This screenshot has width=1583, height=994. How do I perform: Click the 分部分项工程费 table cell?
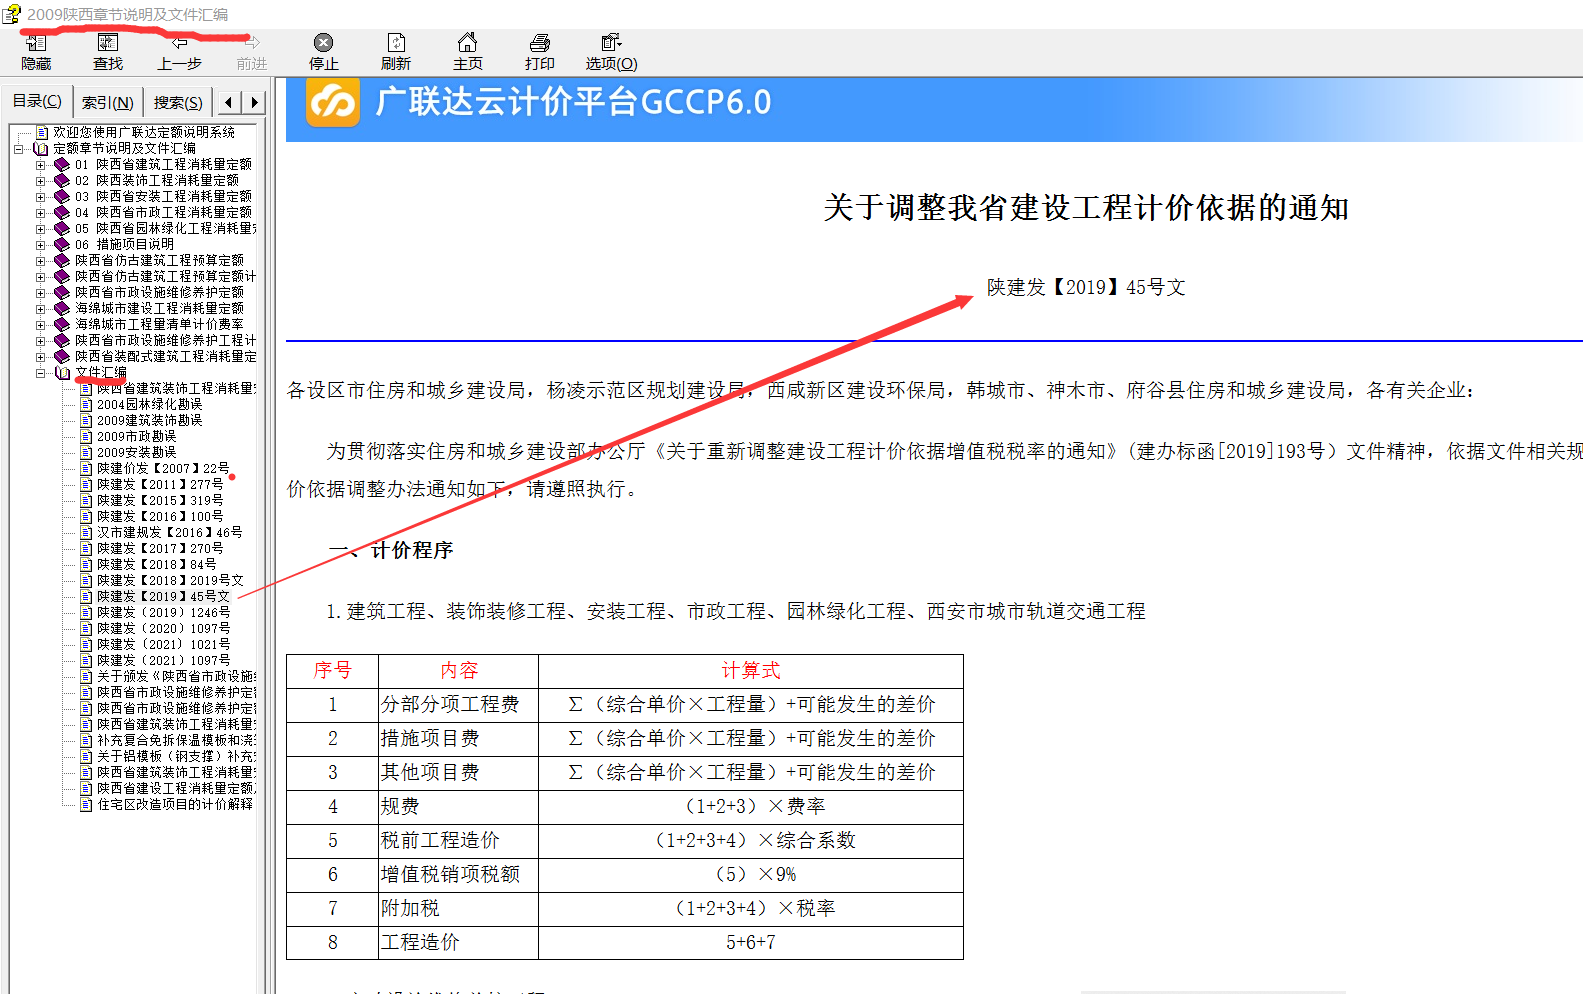(x=458, y=704)
